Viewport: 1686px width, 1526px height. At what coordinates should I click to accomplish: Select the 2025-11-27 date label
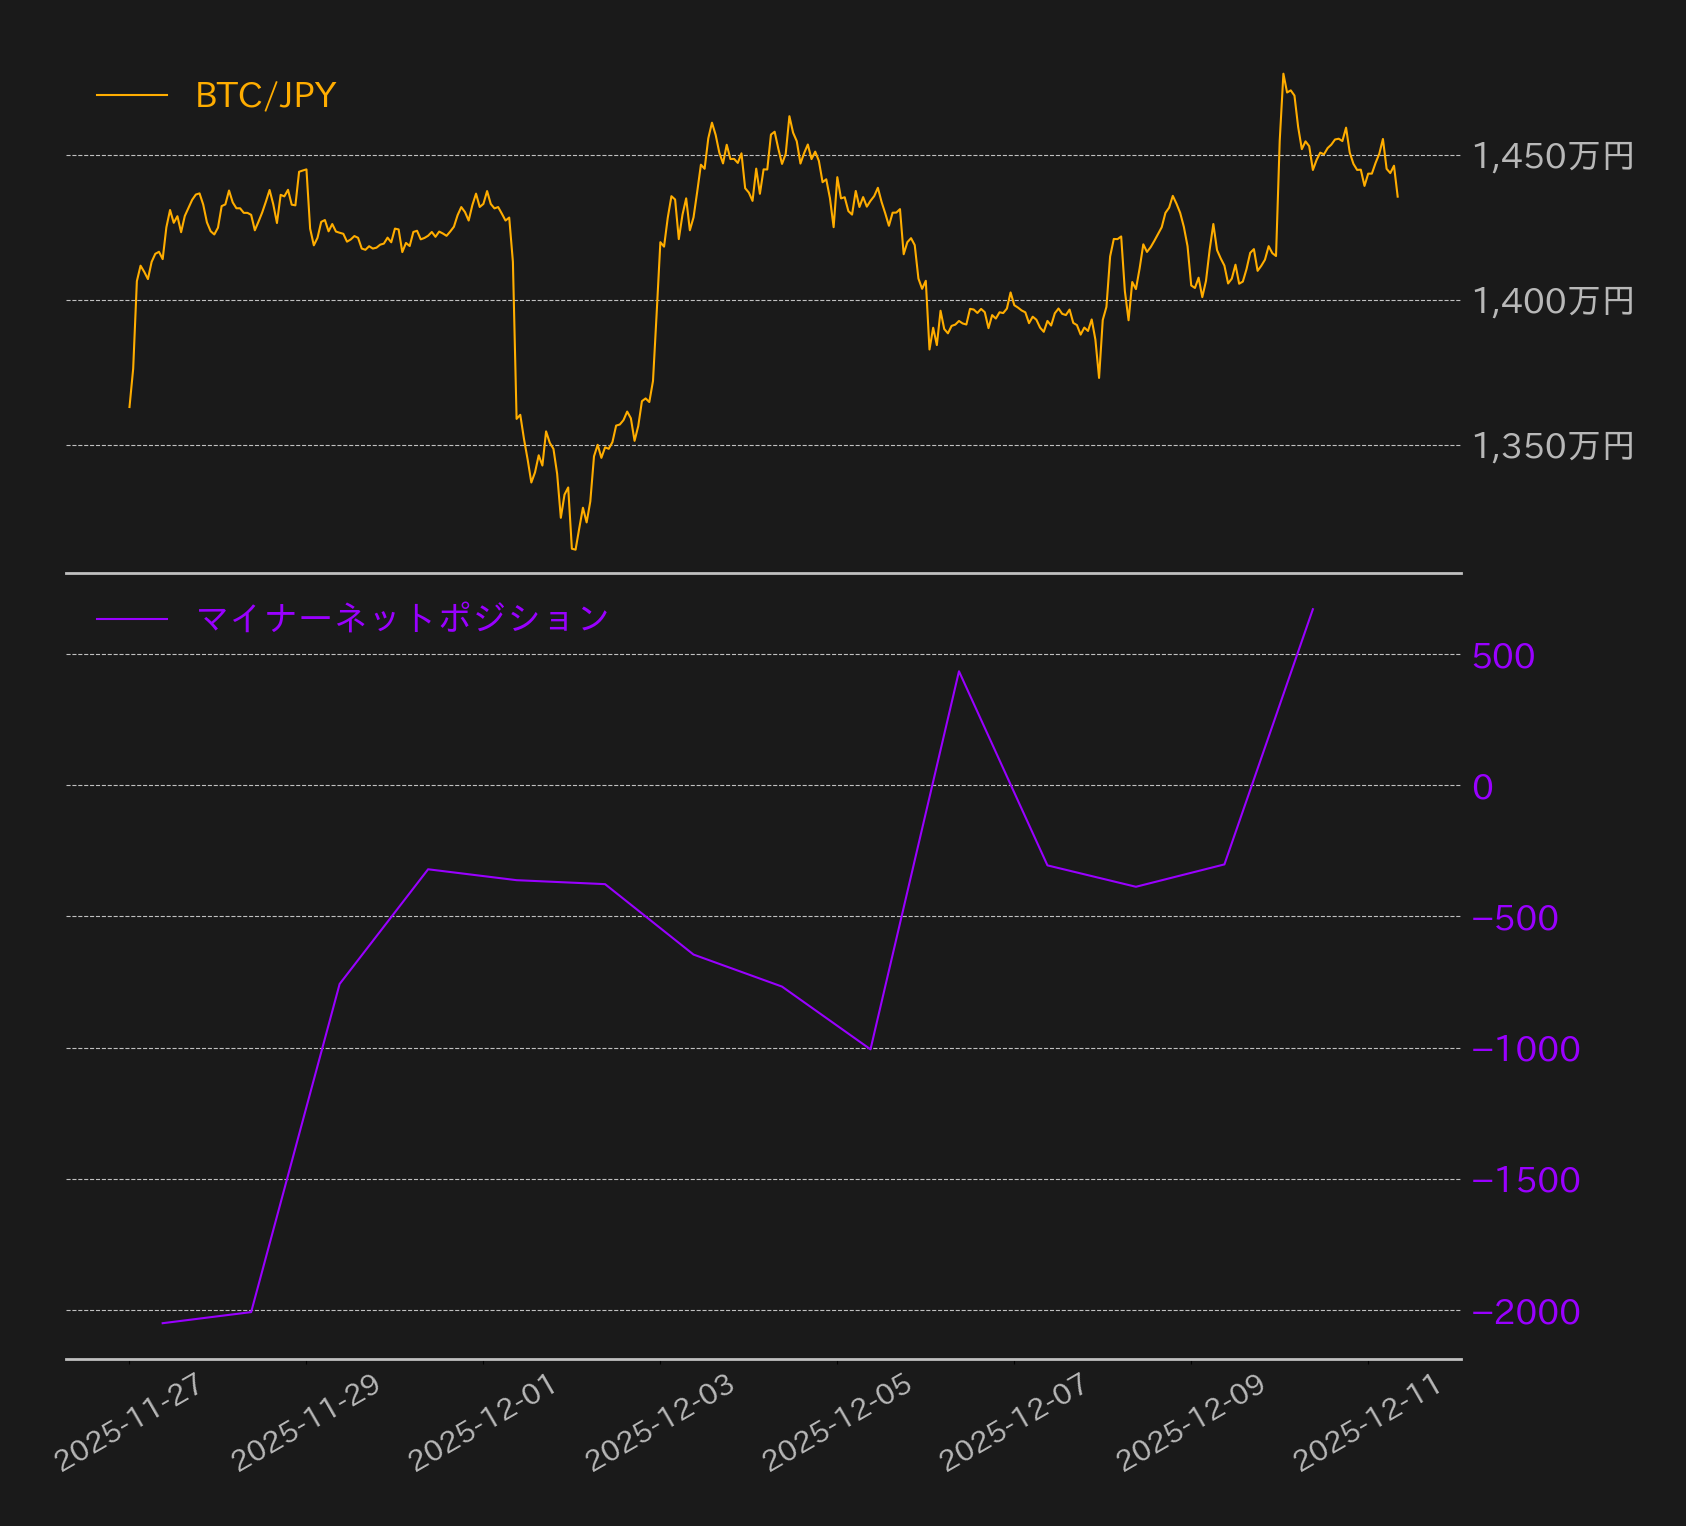(x=128, y=1422)
